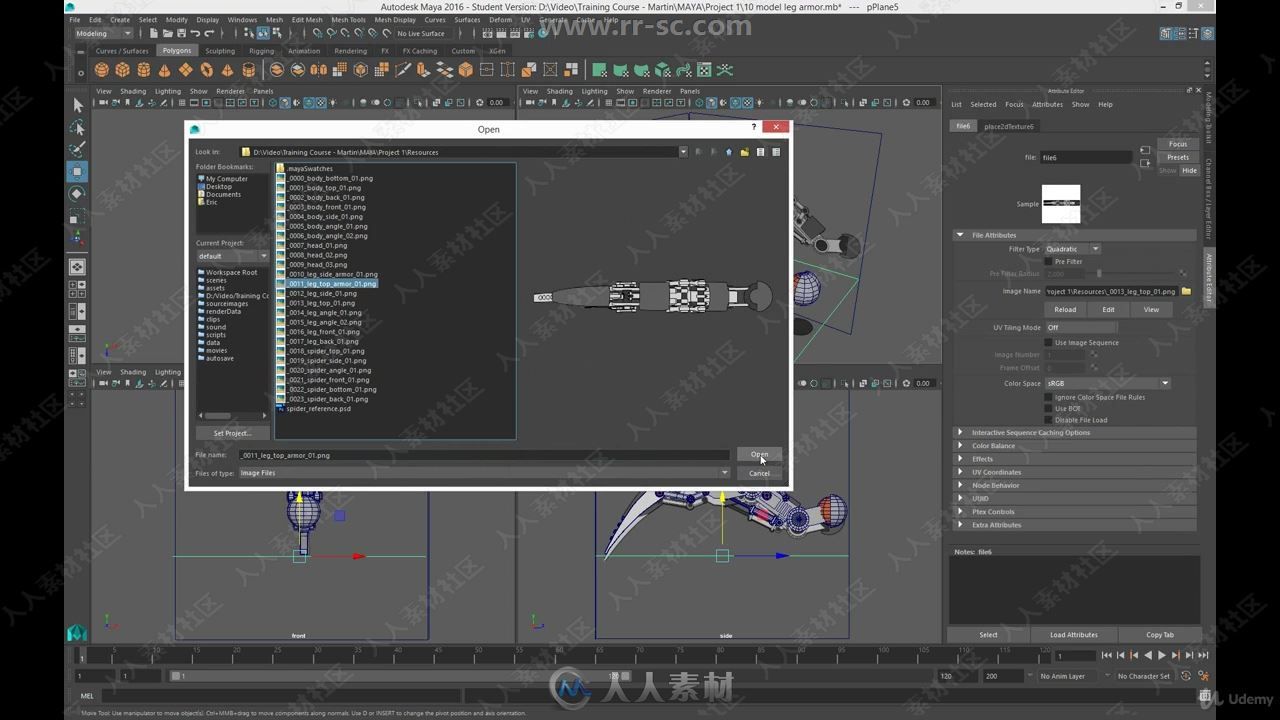Expand the UV Coordinates section

pyautogui.click(x=1075, y=472)
